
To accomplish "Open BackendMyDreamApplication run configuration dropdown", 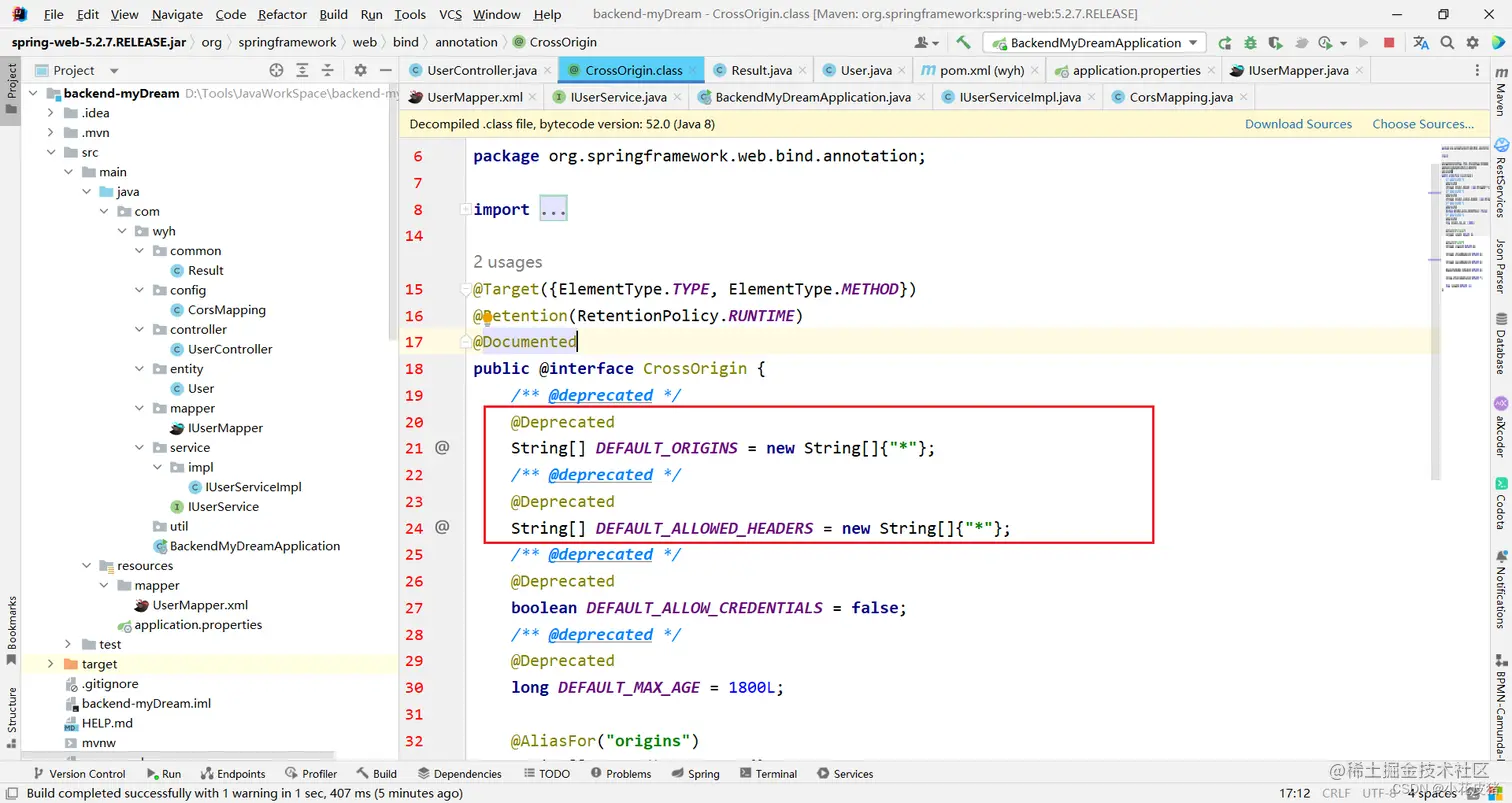I will (1095, 43).
